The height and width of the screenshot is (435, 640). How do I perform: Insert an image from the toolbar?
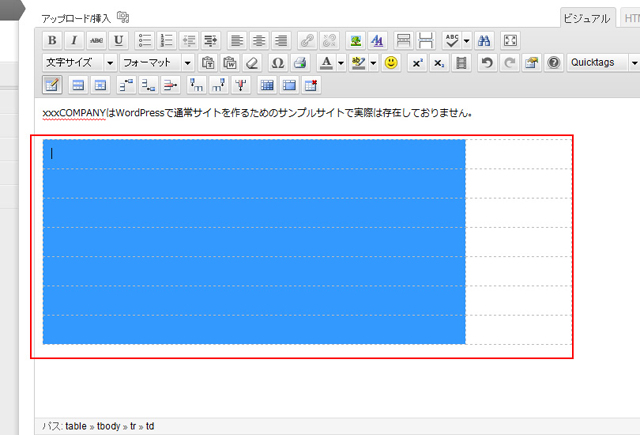pyautogui.click(x=356, y=40)
